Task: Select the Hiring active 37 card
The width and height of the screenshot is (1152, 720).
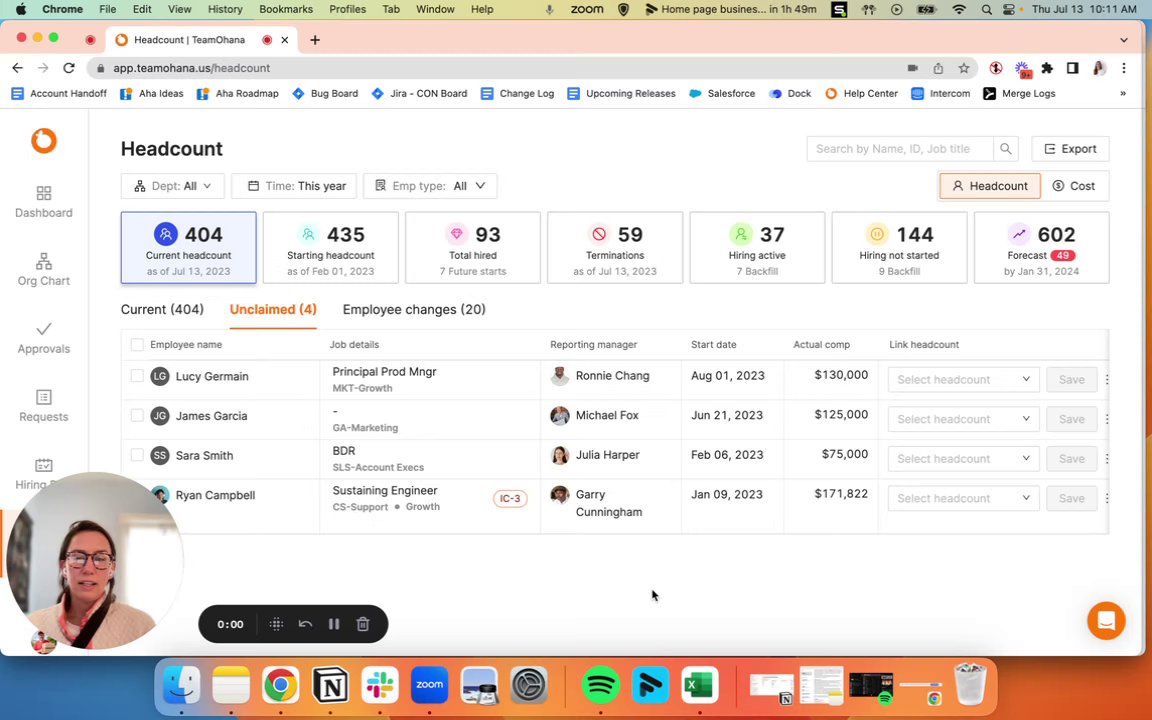Action: 757,248
